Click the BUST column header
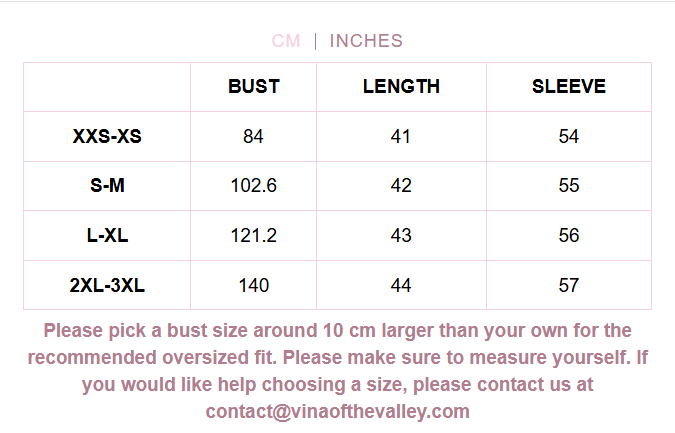This screenshot has width=675, height=433. click(254, 86)
